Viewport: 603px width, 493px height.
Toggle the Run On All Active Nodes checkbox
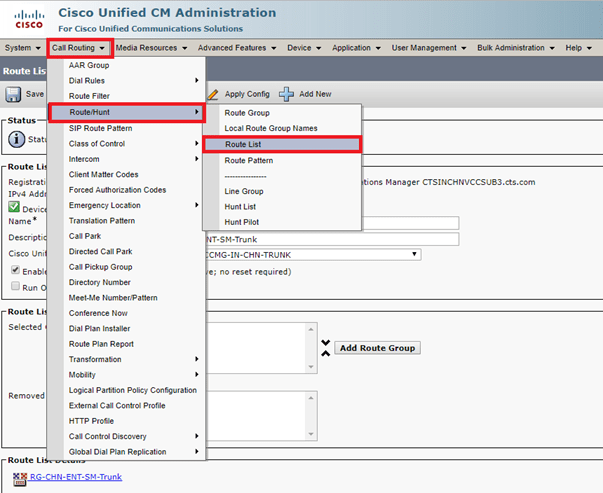coord(15,286)
